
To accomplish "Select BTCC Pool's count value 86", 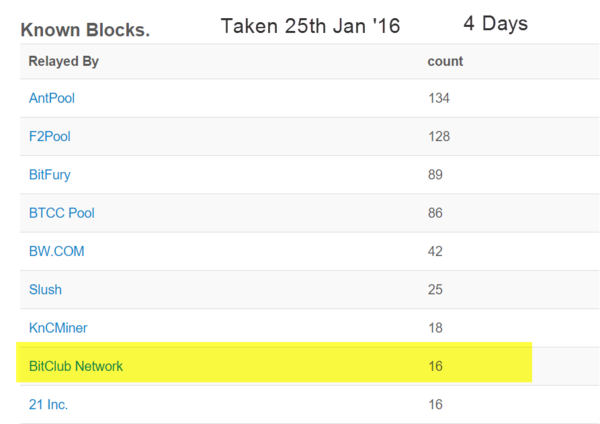I will (x=435, y=213).
